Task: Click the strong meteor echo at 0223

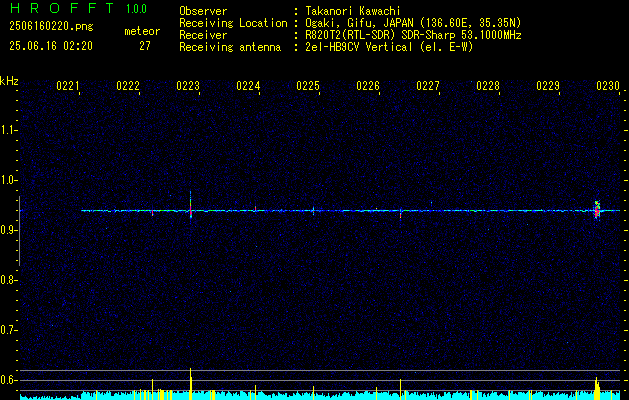Action: [191, 205]
